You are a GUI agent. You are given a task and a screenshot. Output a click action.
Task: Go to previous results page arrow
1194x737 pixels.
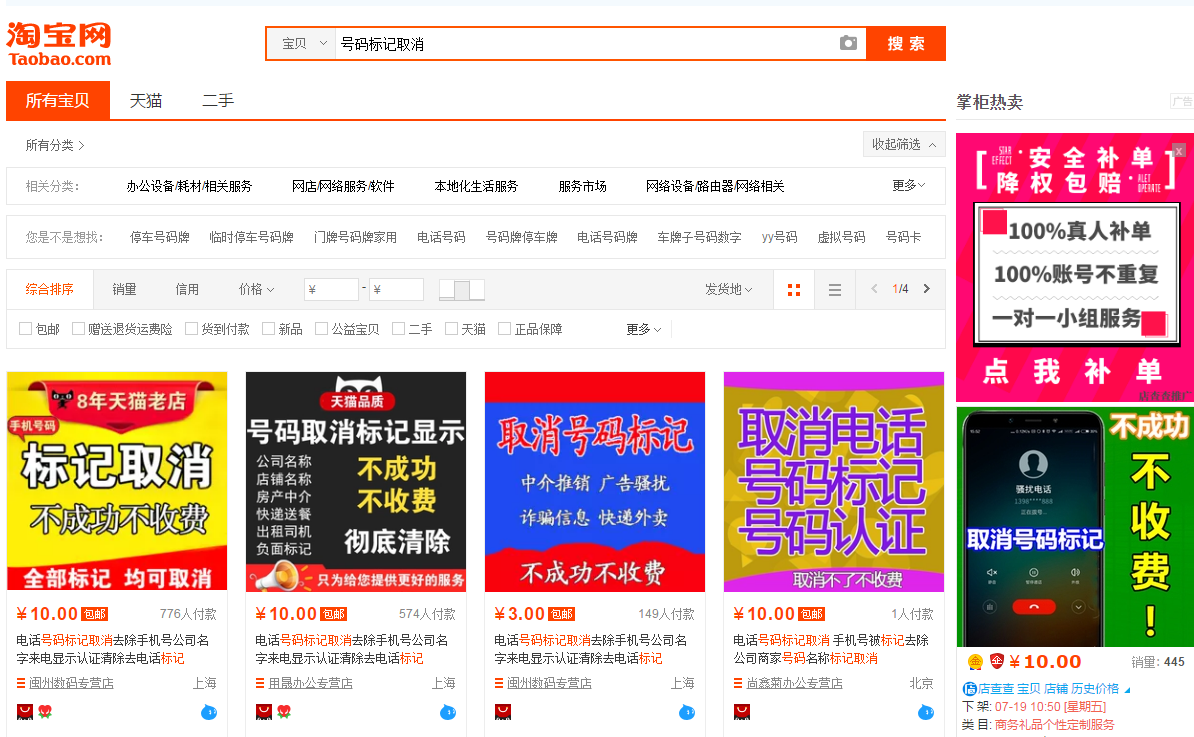[874, 289]
